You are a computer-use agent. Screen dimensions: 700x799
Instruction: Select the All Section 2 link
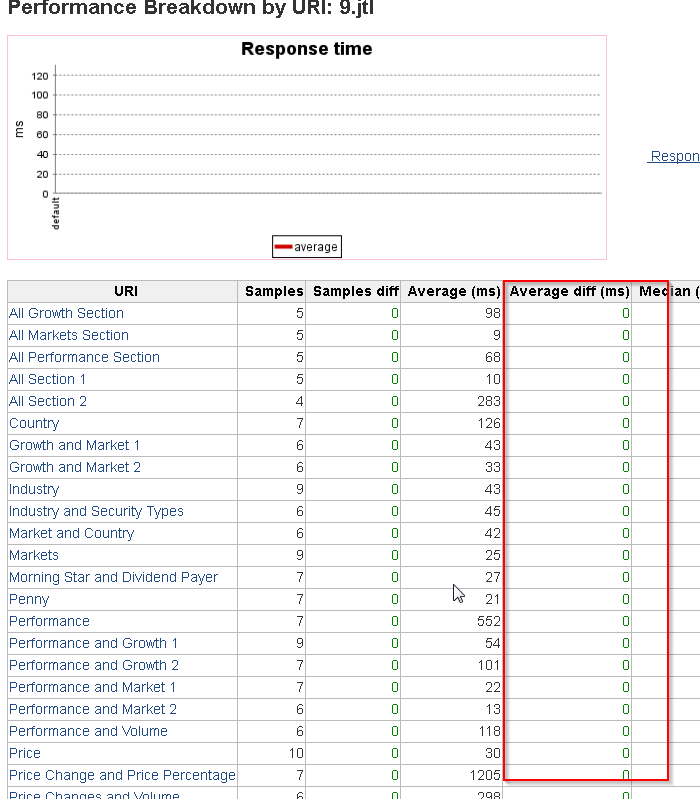(x=47, y=401)
